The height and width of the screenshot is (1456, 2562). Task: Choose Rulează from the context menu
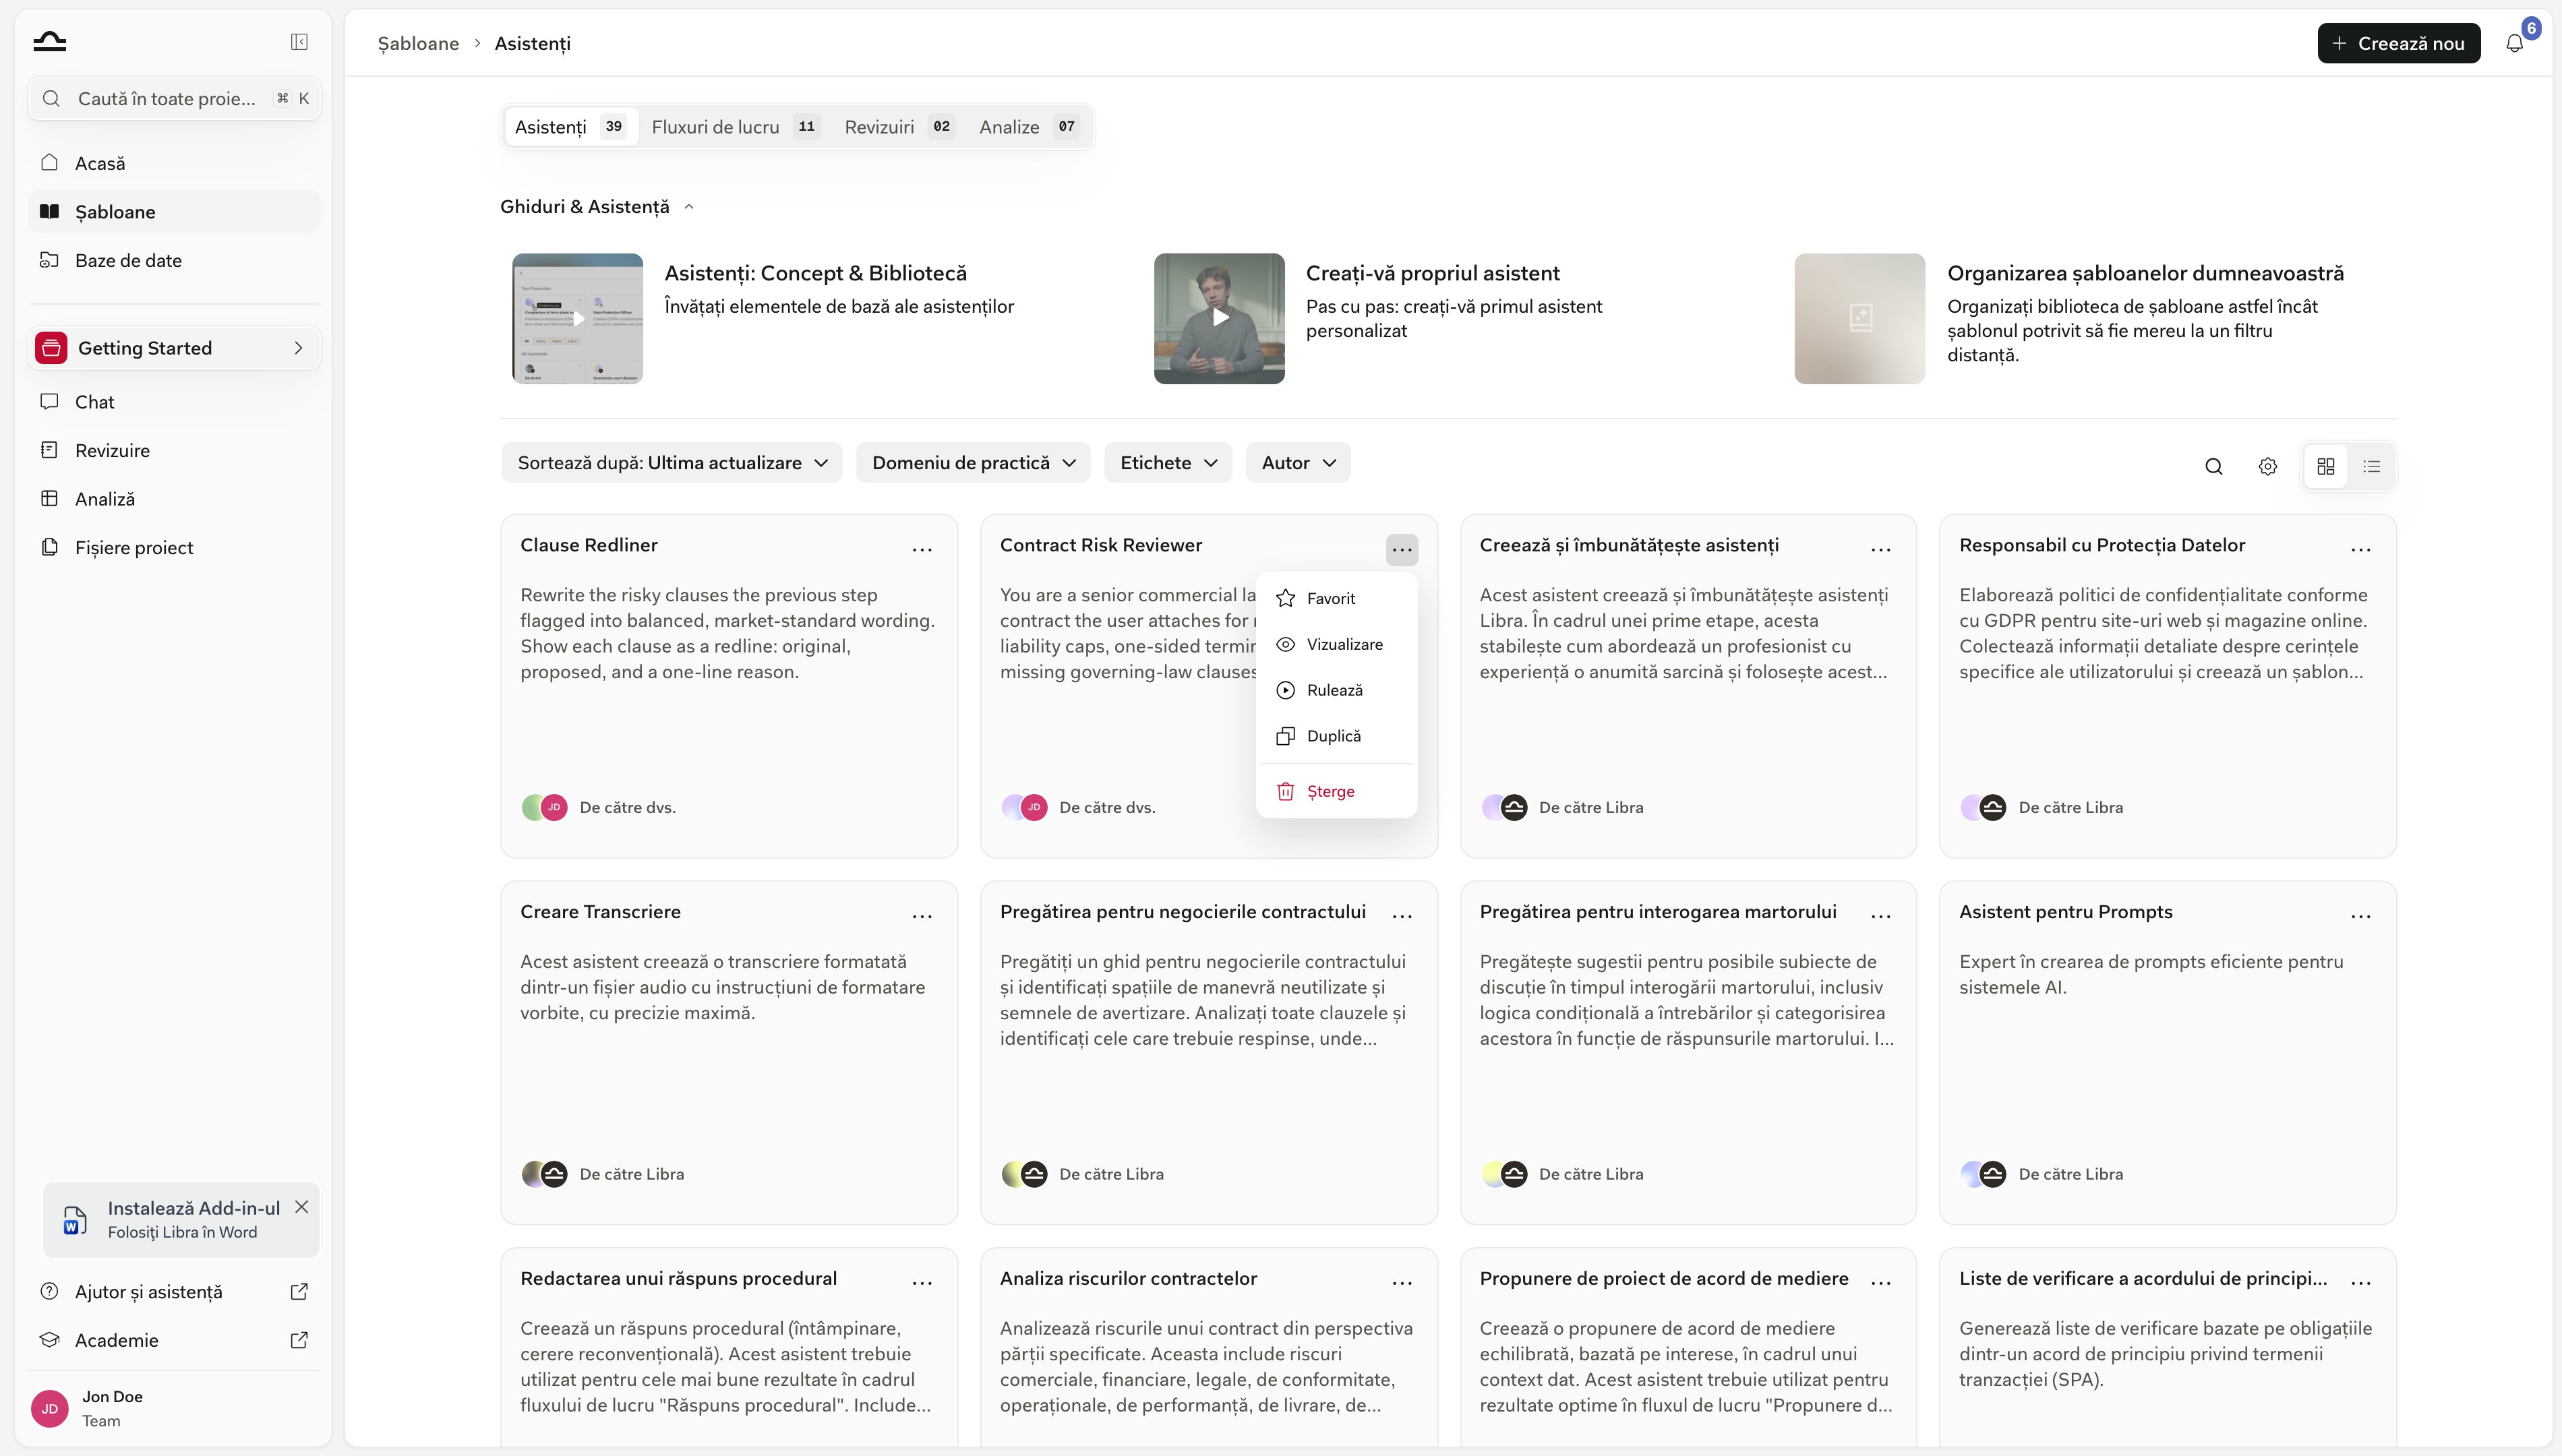(1336, 690)
